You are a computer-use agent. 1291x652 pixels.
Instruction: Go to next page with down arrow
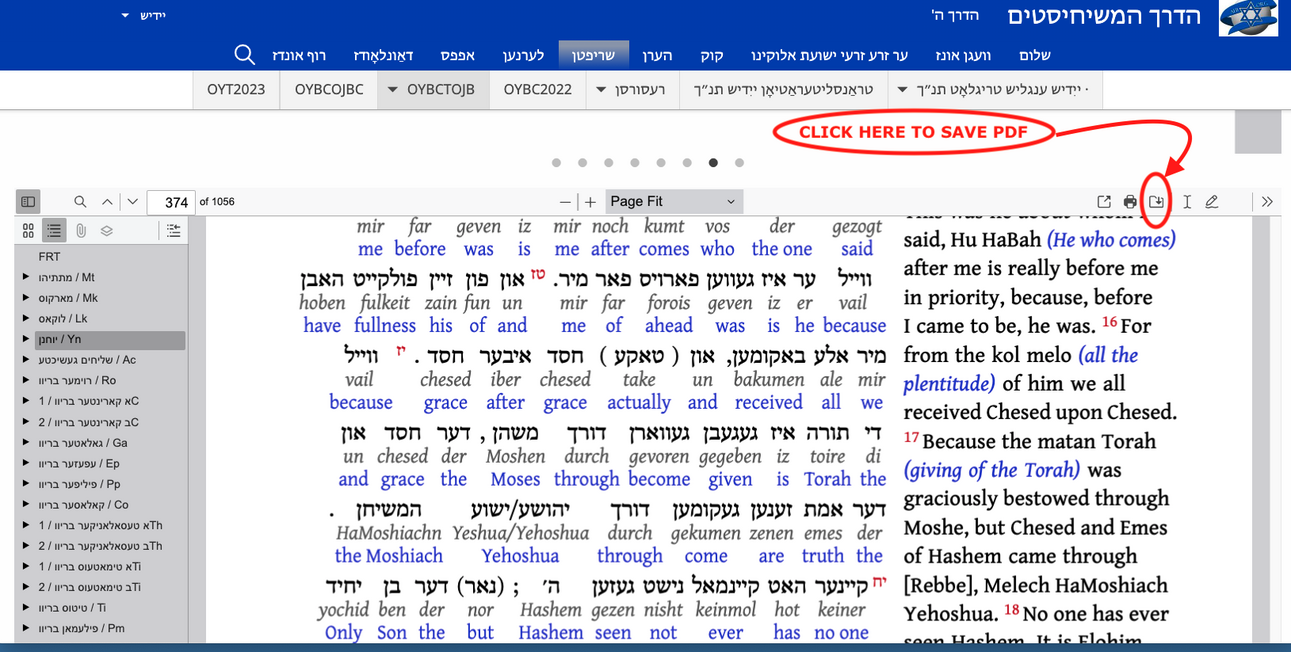pos(133,202)
